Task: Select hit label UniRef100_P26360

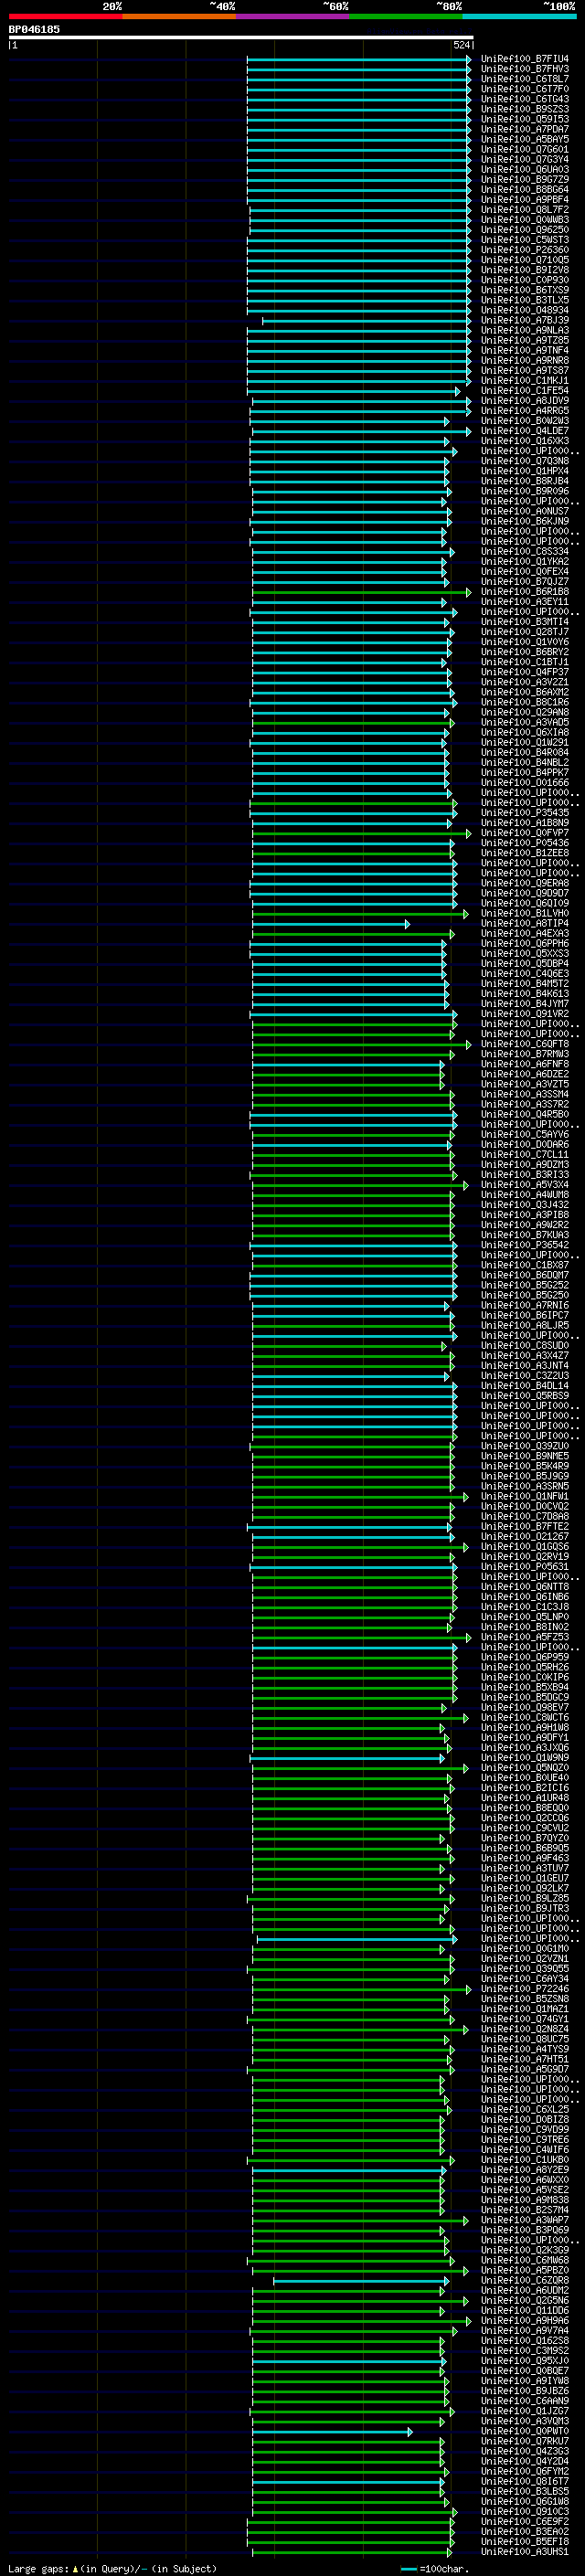Action: tap(525, 250)
